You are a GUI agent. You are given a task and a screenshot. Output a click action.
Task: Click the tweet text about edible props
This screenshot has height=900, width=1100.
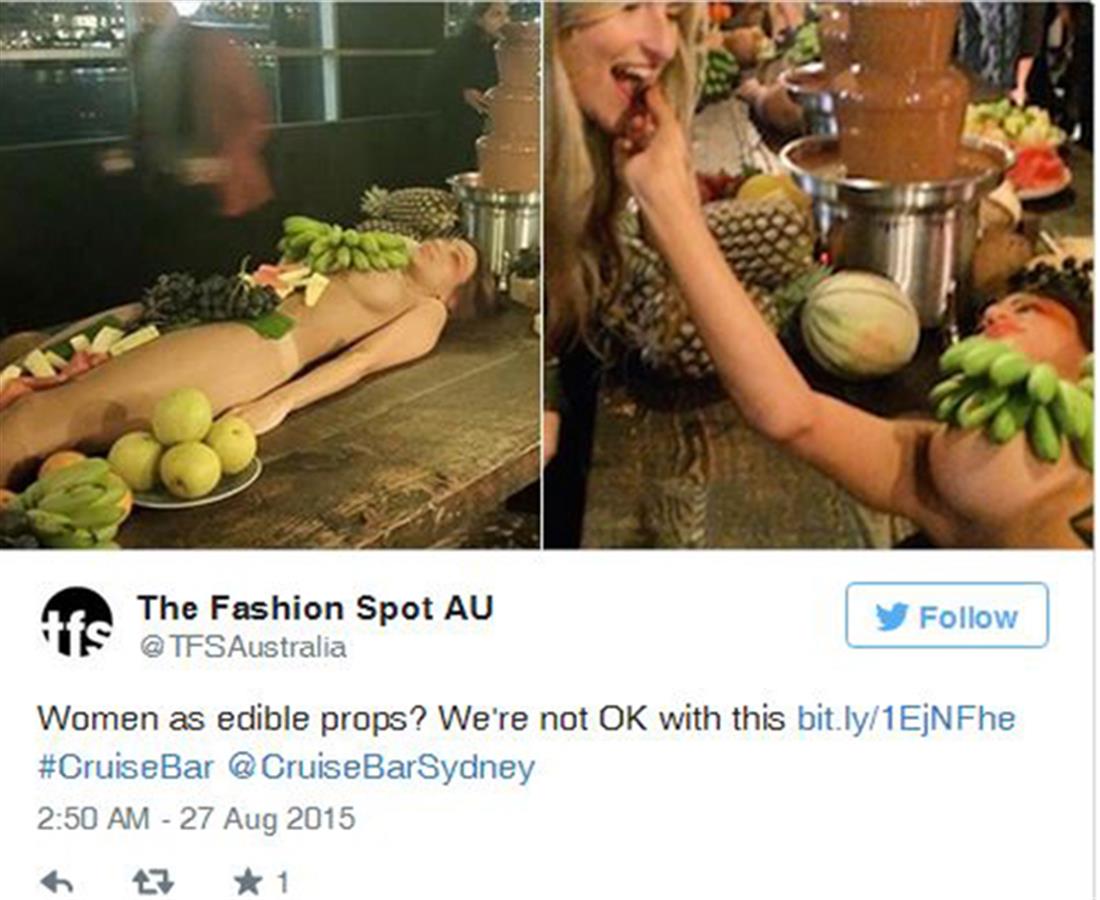[410, 718]
